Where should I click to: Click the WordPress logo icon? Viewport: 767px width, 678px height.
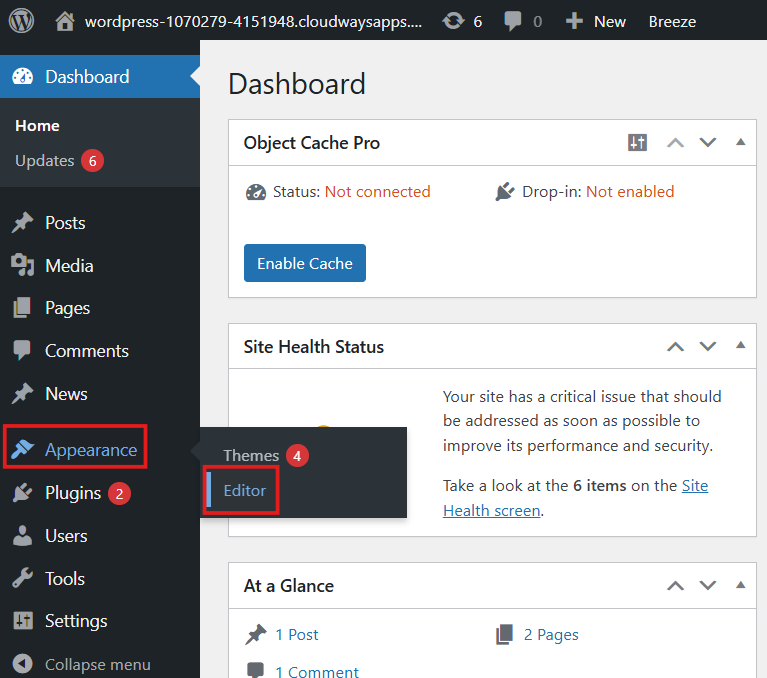click(x=21, y=21)
